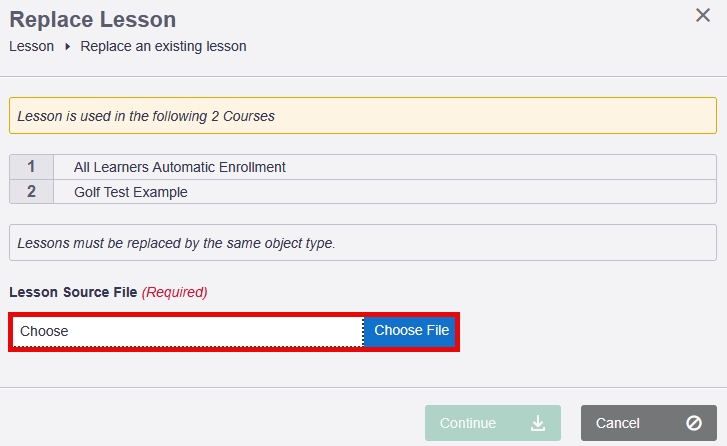Click the red (Required) indicator
The width and height of the screenshot is (727, 446).
tap(175, 292)
